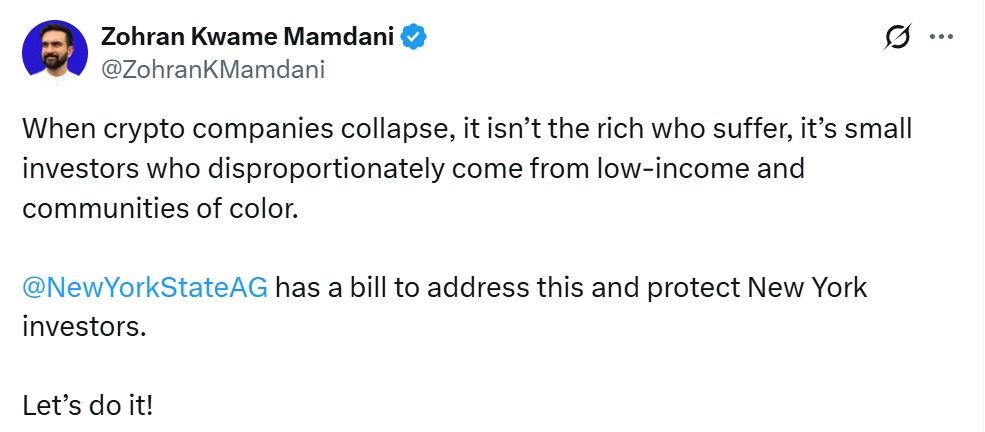Screen dimensions: 985x432
Task: Click the line starting "investors who disproportionately"
Action: (x=412, y=168)
